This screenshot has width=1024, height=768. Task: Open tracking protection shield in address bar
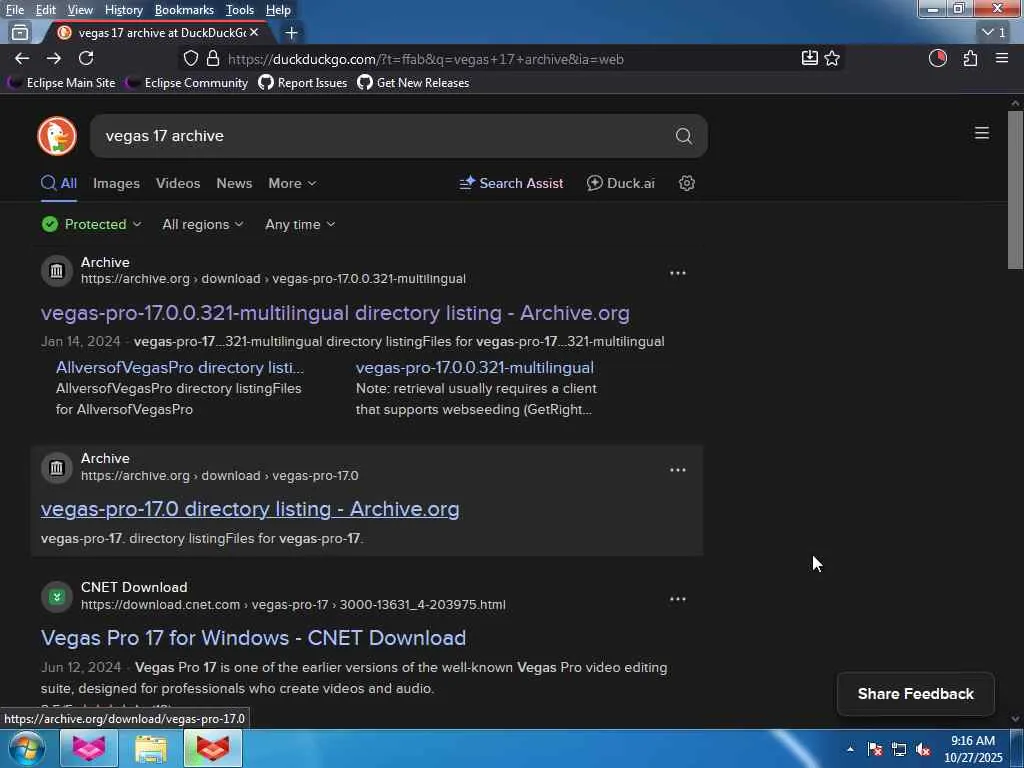coord(191,59)
